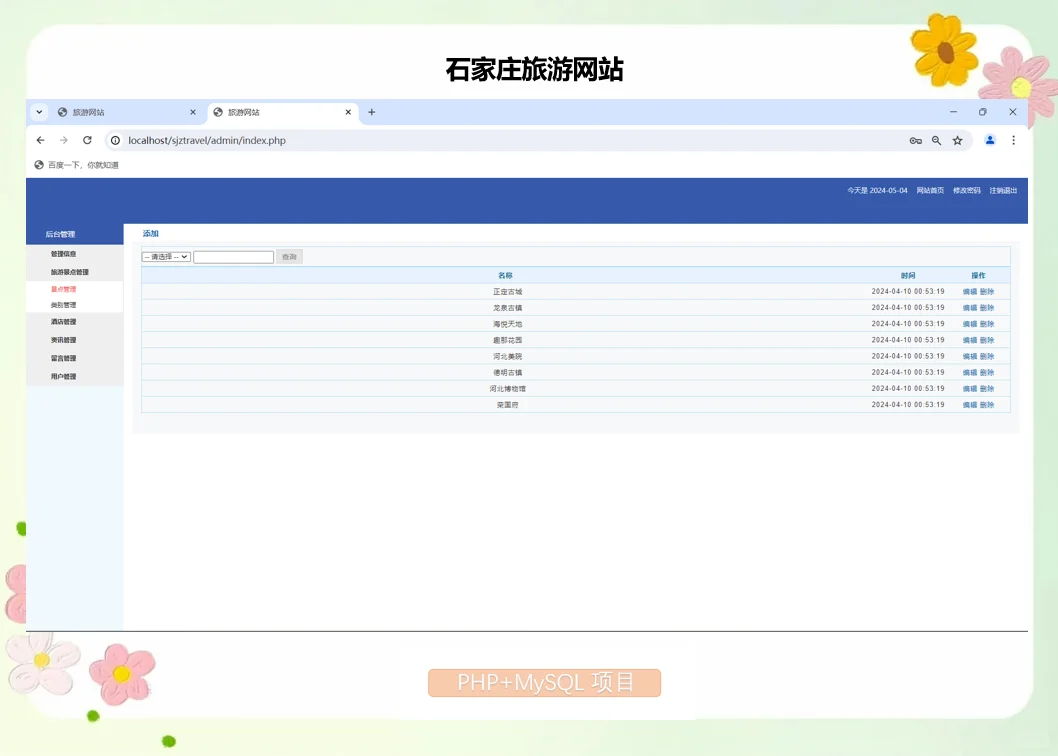Click inside the search text input field
Viewport: 1058px width, 756px height.
[234, 256]
